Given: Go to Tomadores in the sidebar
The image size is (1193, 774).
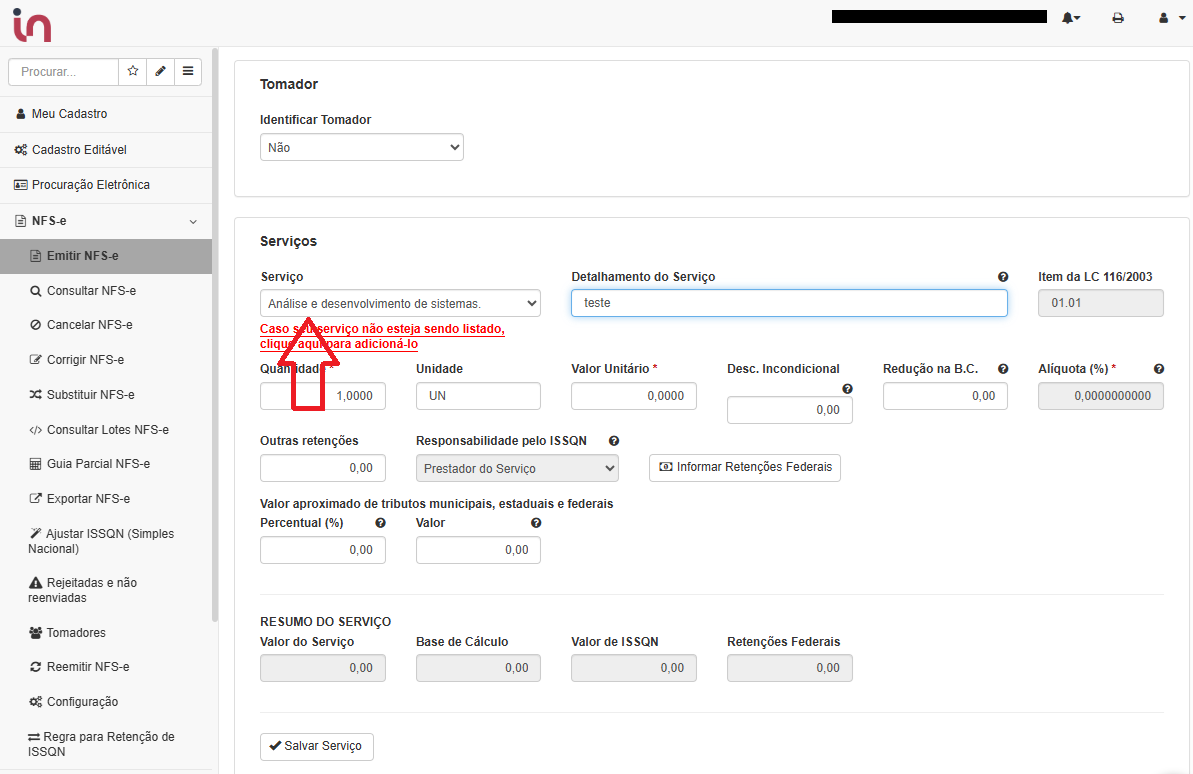Looking at the screenshot, I should coord(75,633).
